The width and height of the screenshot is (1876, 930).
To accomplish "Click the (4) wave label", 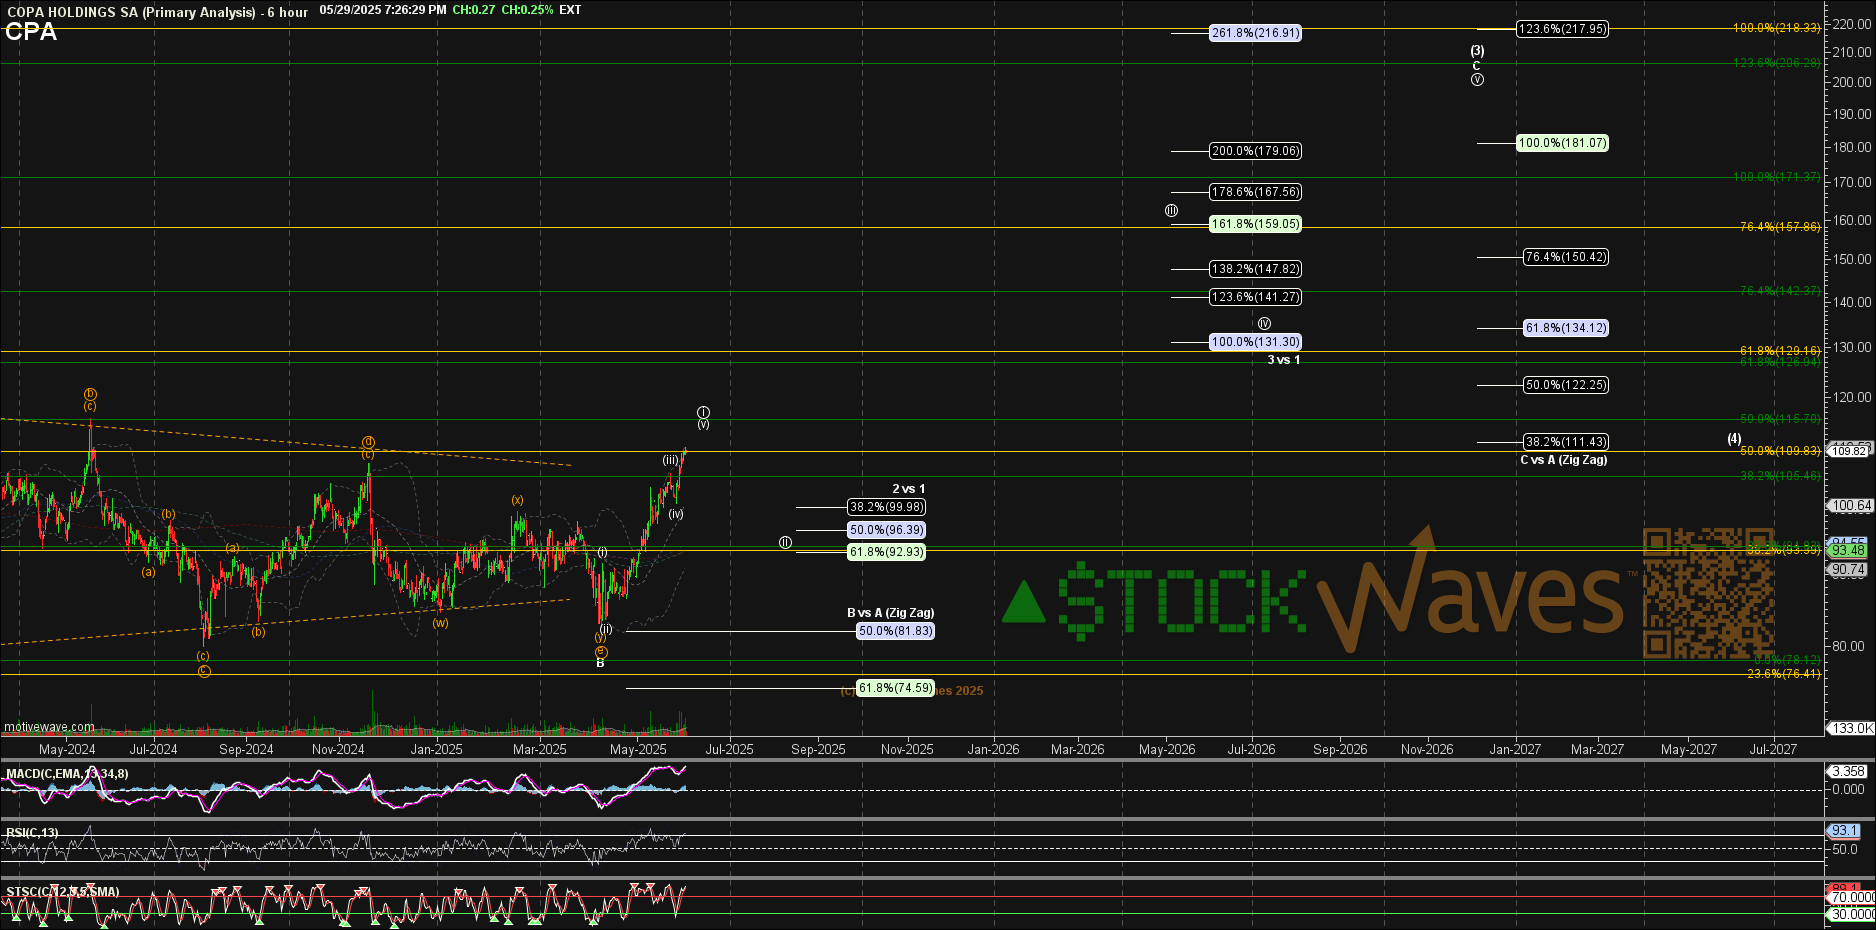I will 1734,439.
